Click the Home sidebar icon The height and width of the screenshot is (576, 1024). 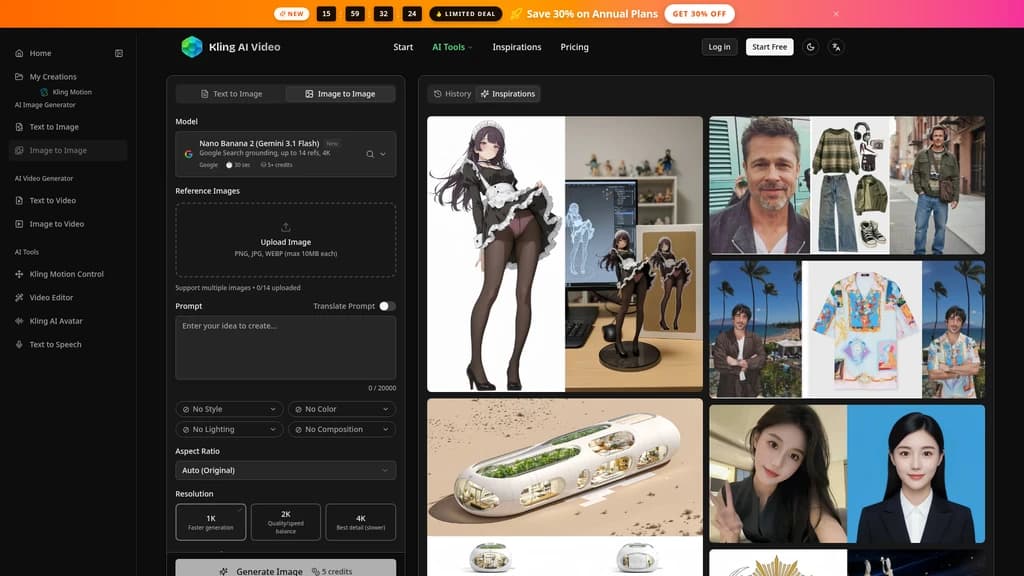point(19,53)
